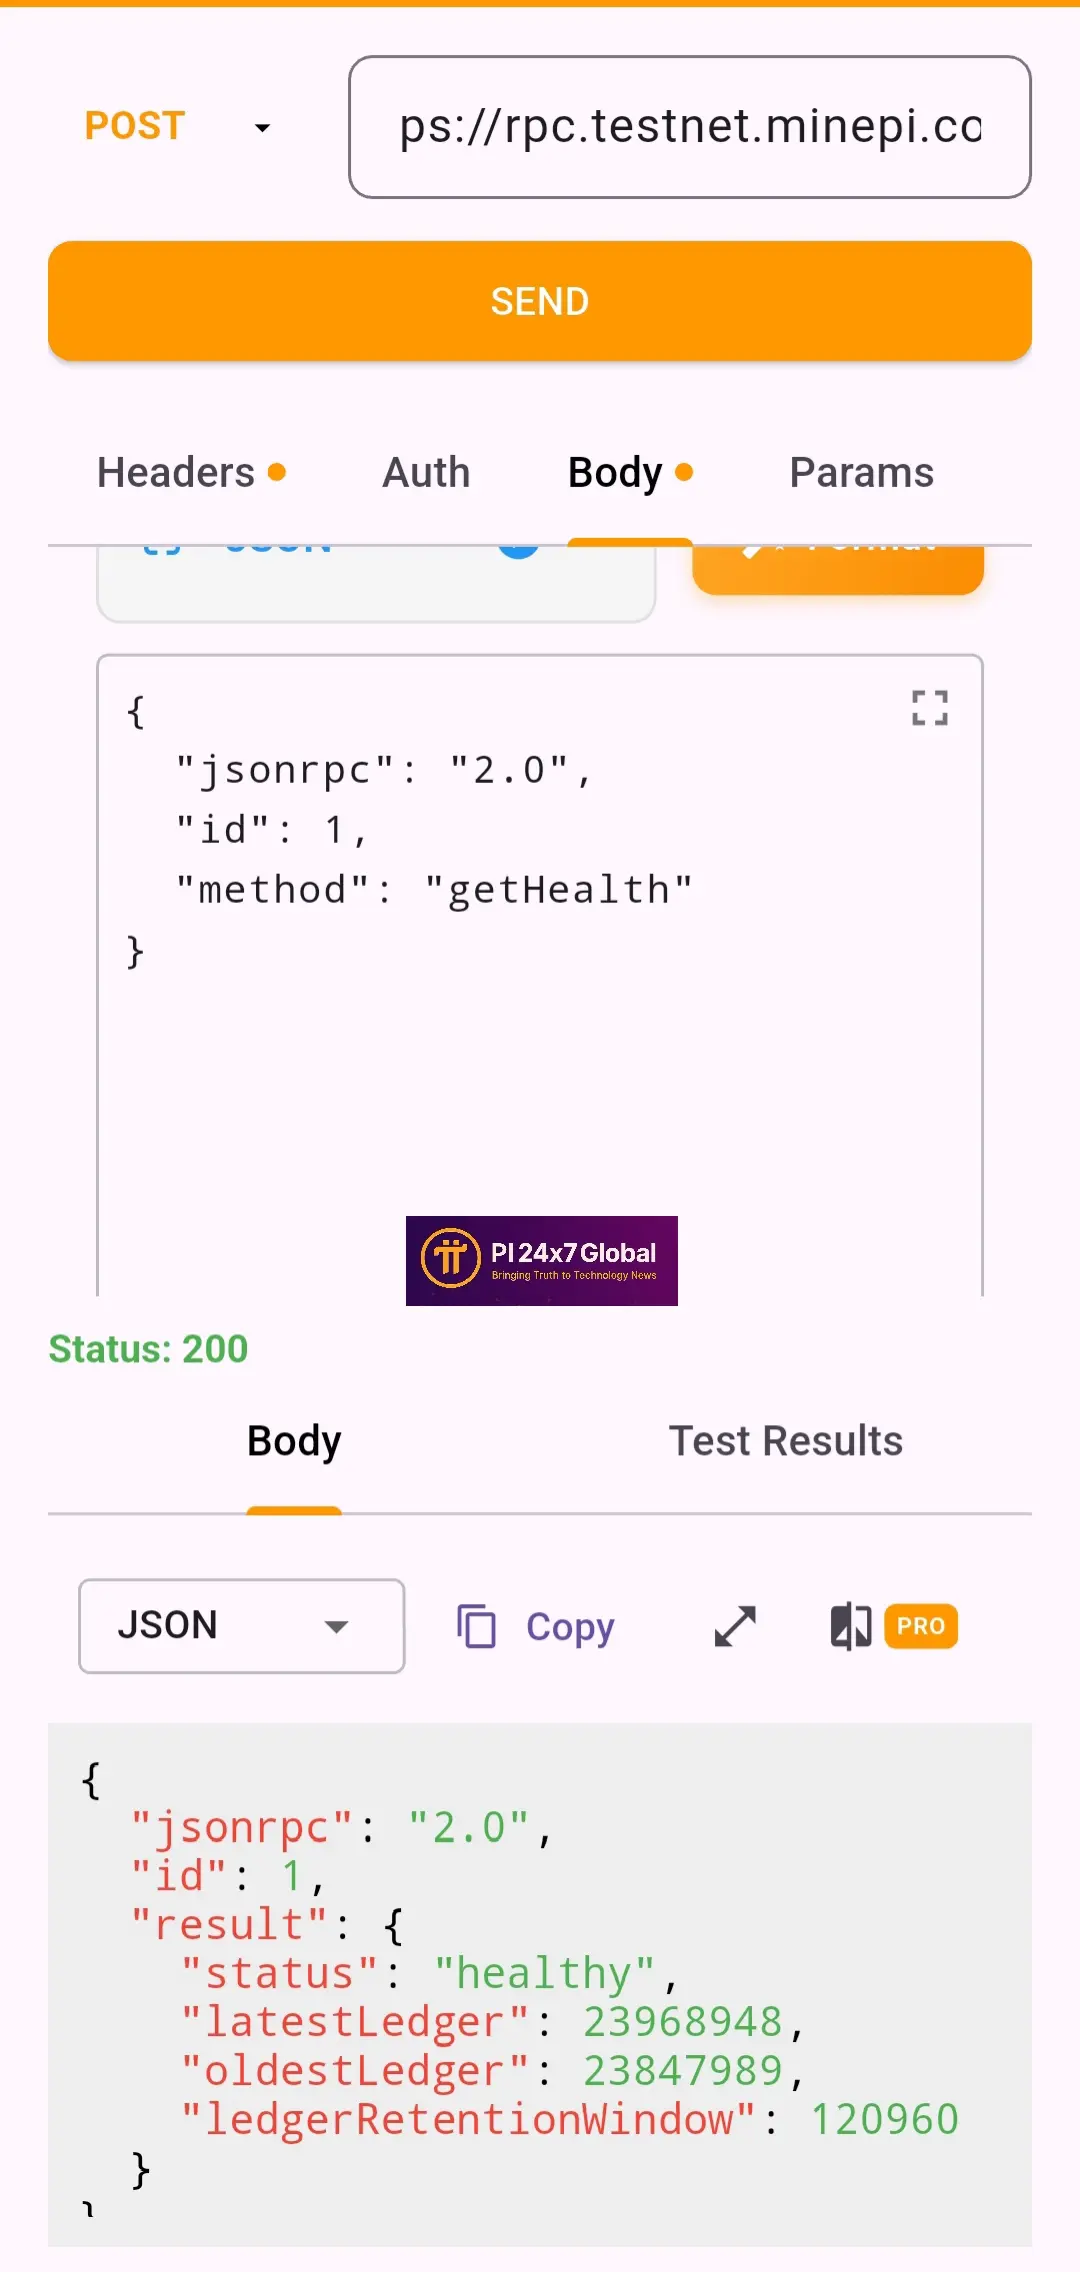Viewport: 1080px width, 2272px height.
Task: Click the copy icon beside Copy
Action: pos(476,1626)
